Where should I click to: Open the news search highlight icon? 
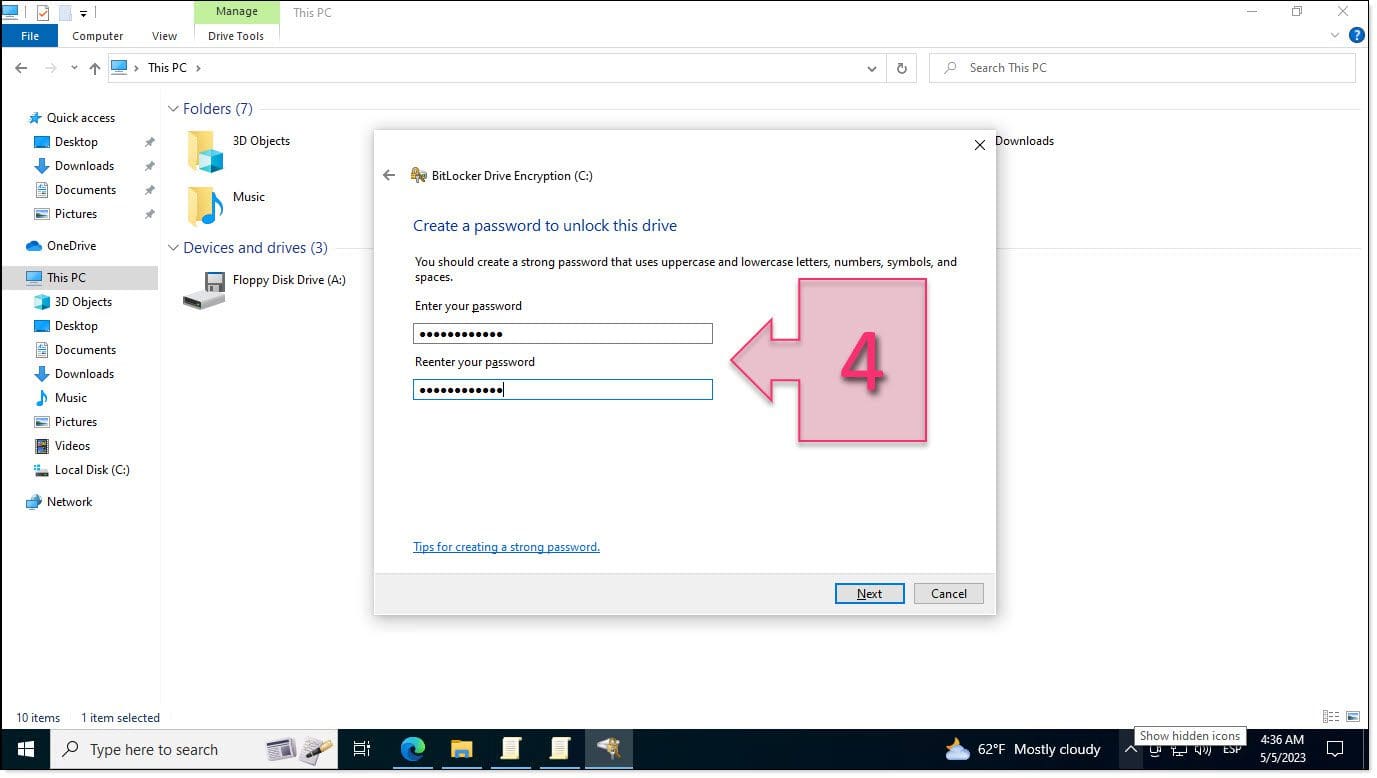(299, 749)
